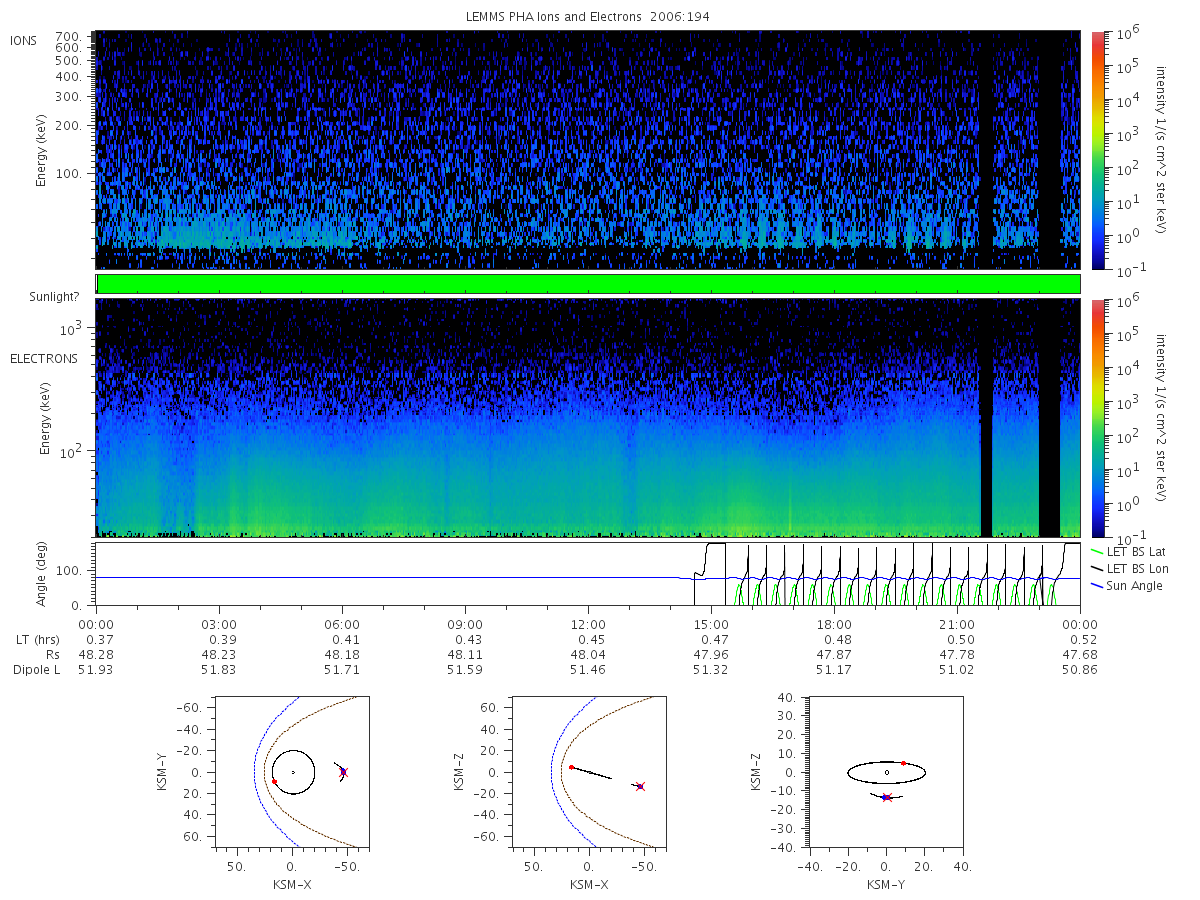
Task: Click the first black data gap in the ions spectrogram
Action: point(986,150)
